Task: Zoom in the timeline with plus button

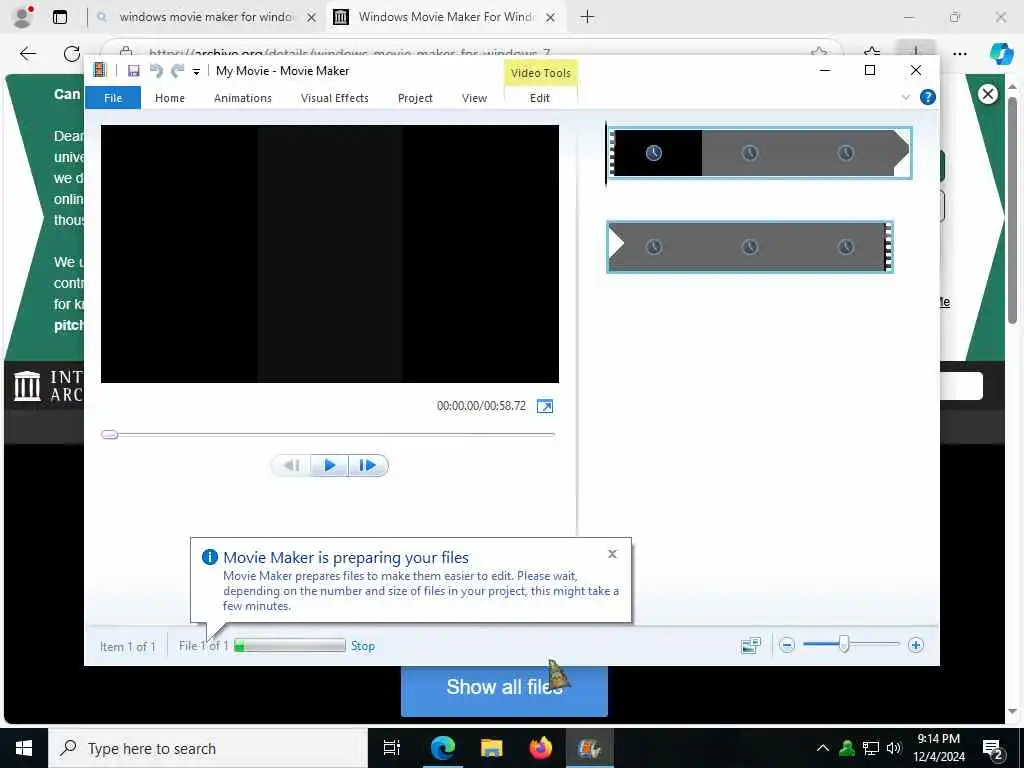Action: [x=916, y=645]
